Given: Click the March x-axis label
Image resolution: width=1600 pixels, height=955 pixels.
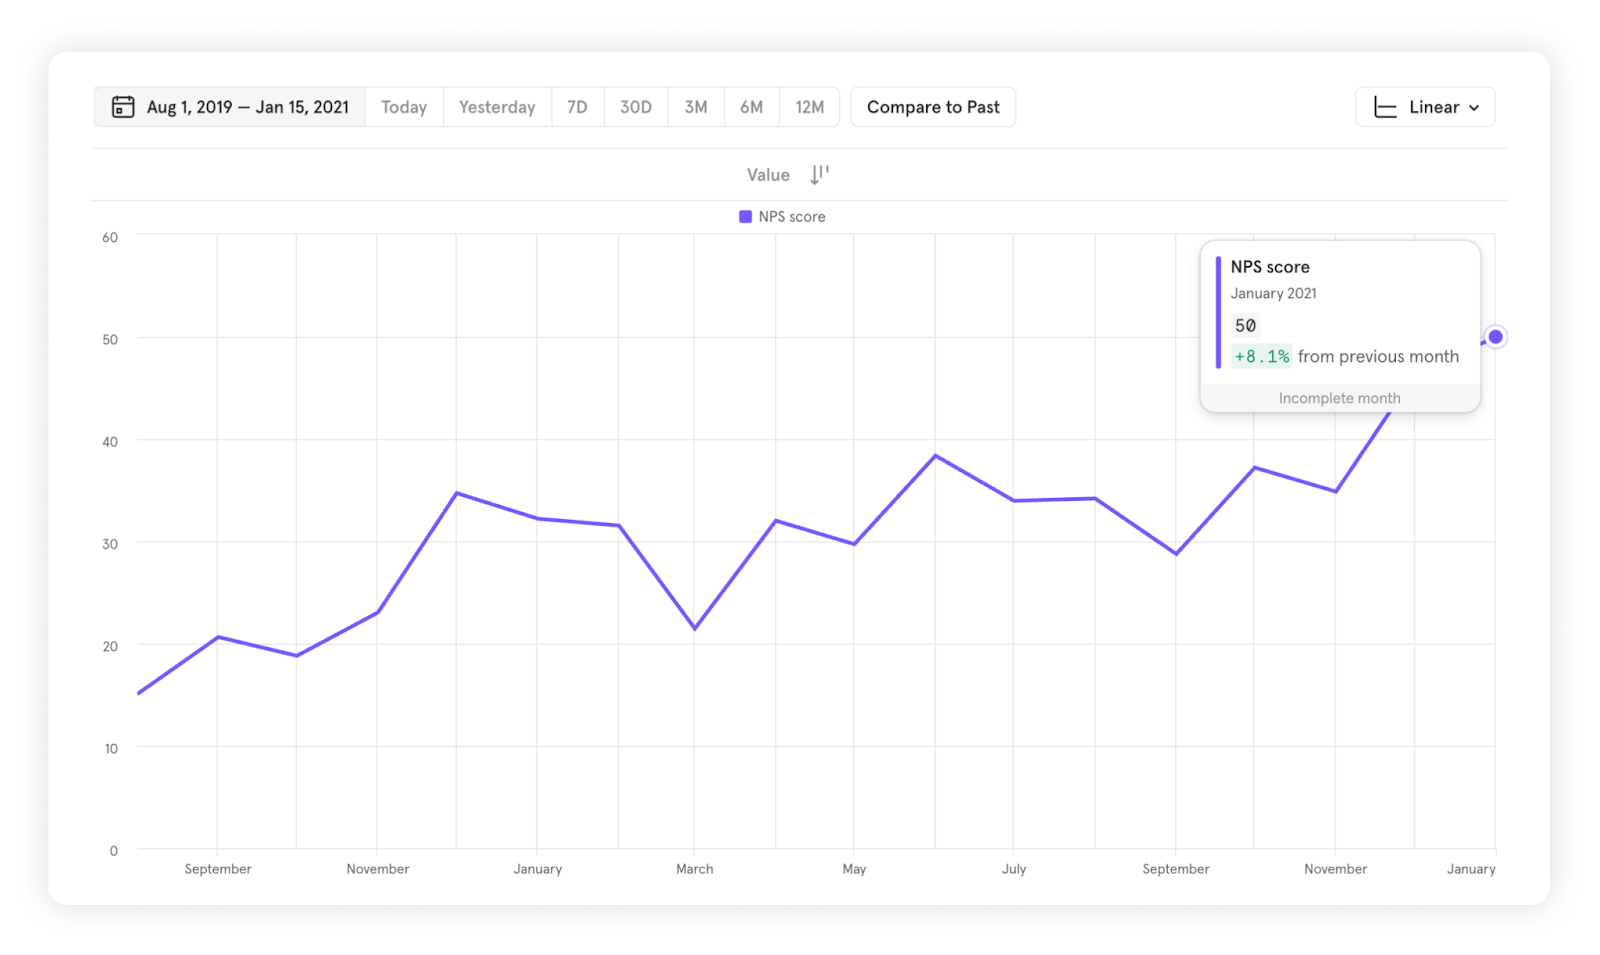Looking at the screenshot, I should (695, 869).
